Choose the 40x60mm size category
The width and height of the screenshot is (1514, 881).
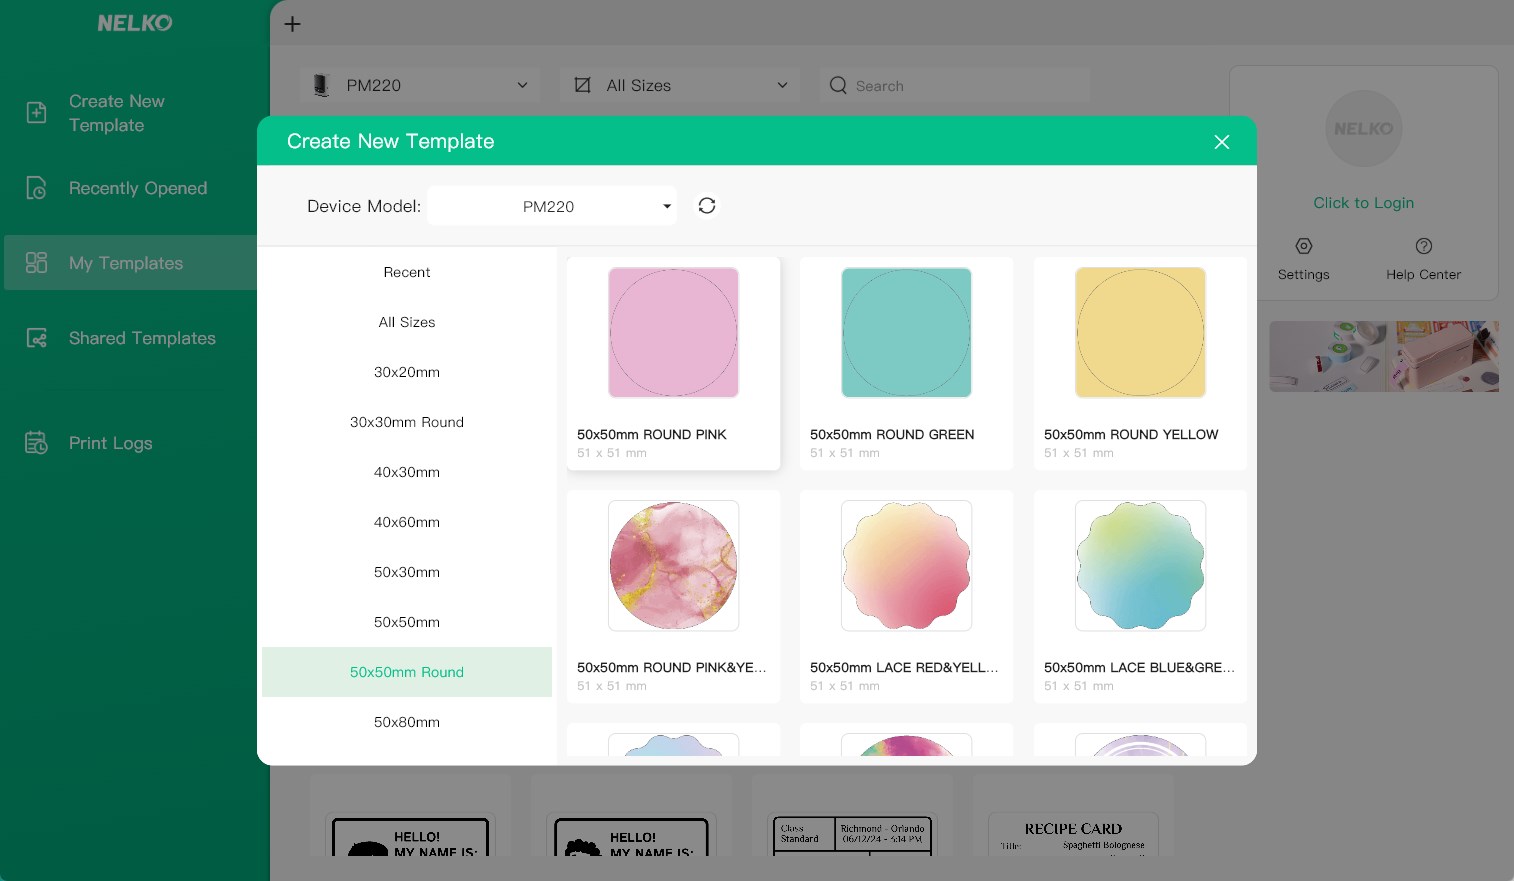407,522
